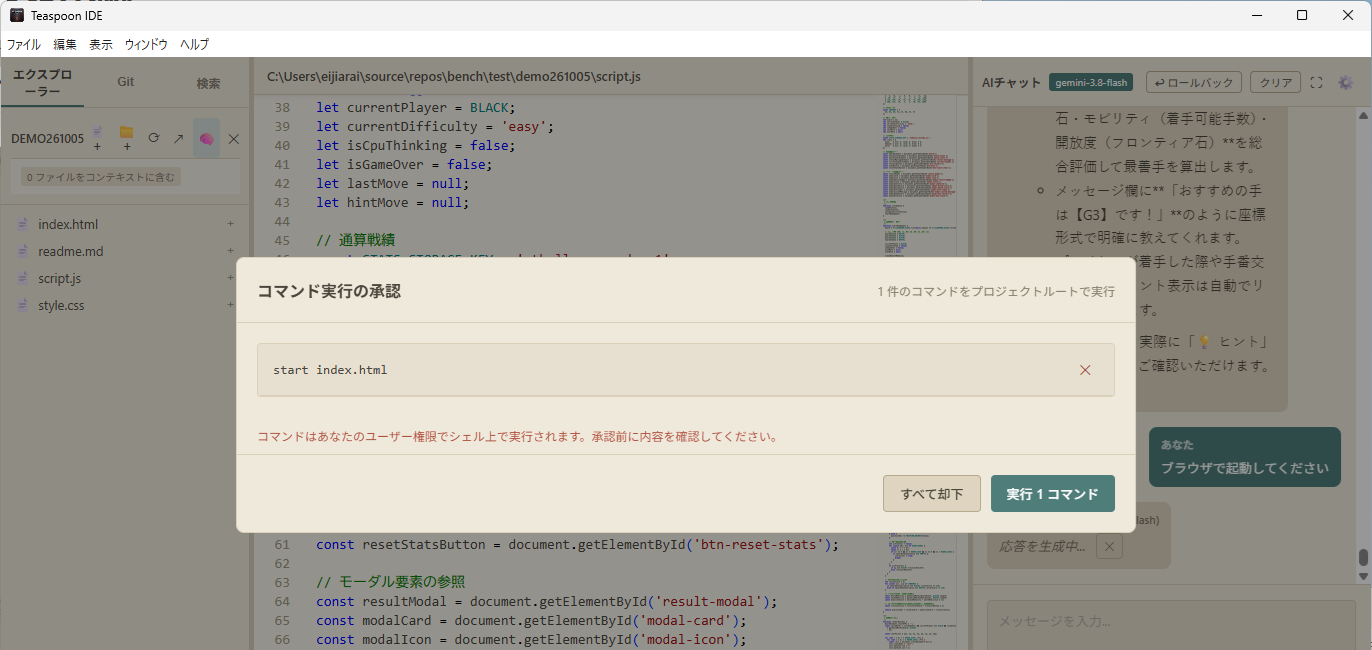The width and height of the screenshot is (1372, 650).
Task: Click code line 'let hintMove = null;'
Action: point(392,202)
